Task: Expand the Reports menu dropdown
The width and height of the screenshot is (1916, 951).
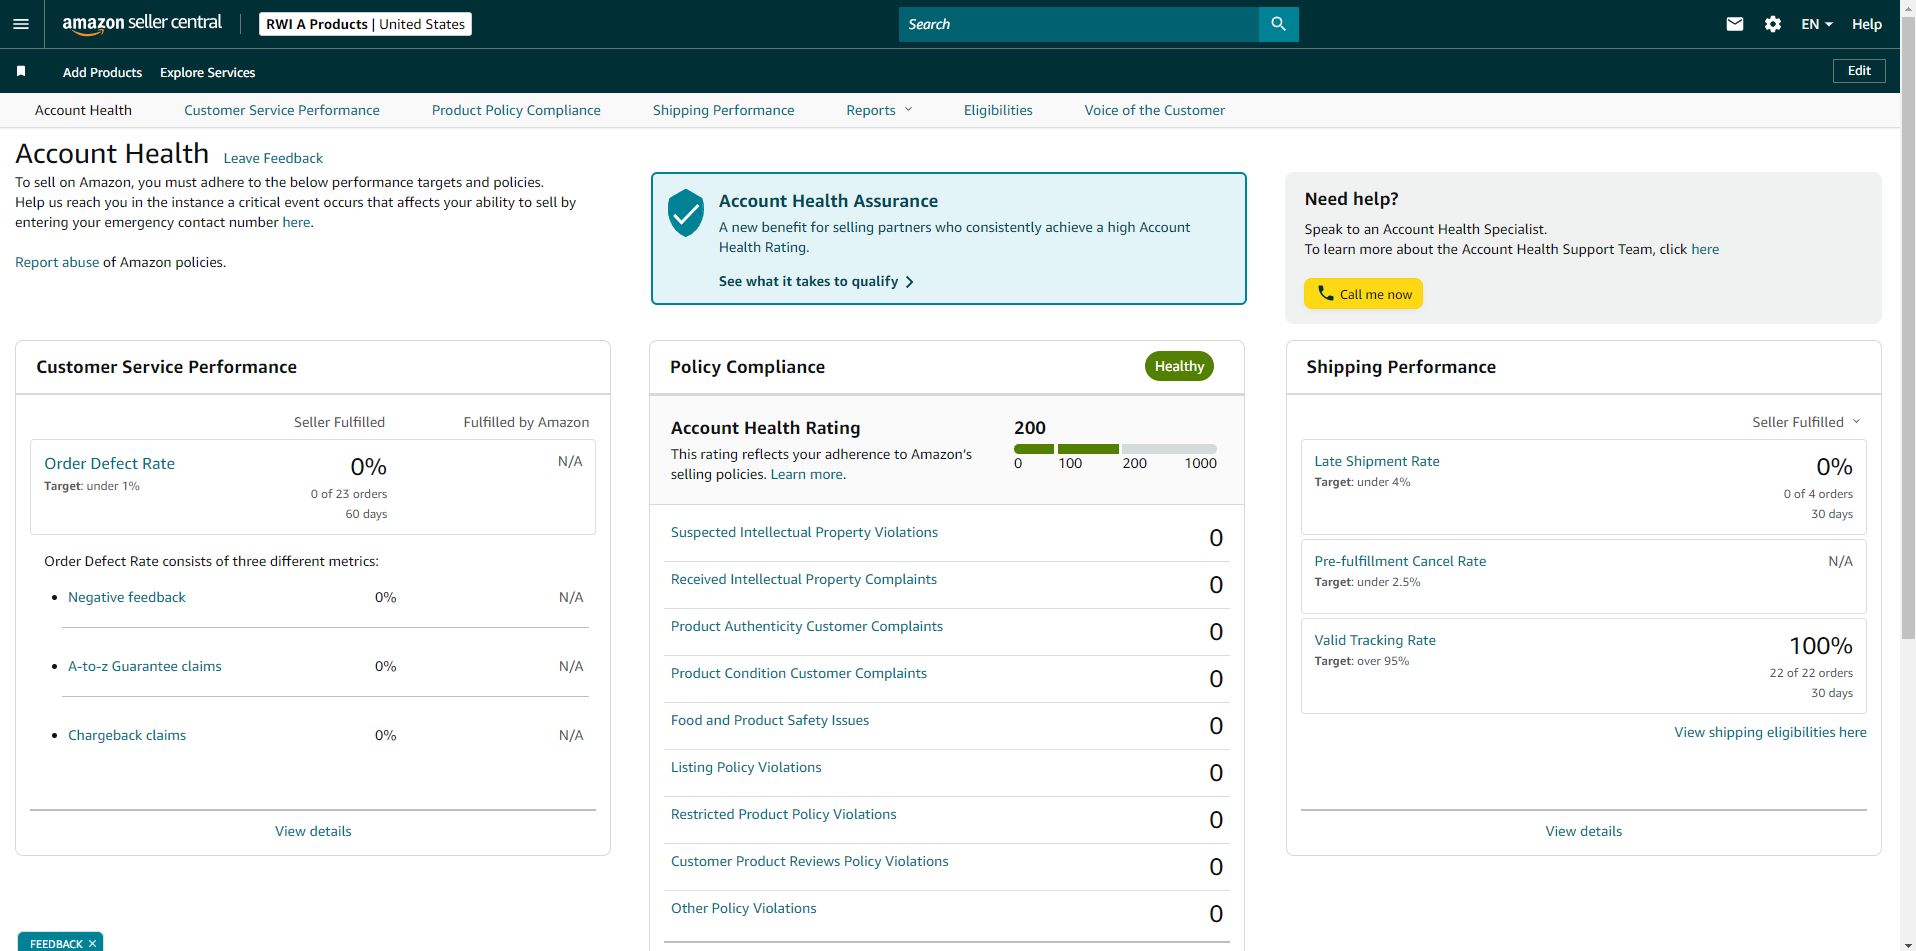Action: point(879,110)
